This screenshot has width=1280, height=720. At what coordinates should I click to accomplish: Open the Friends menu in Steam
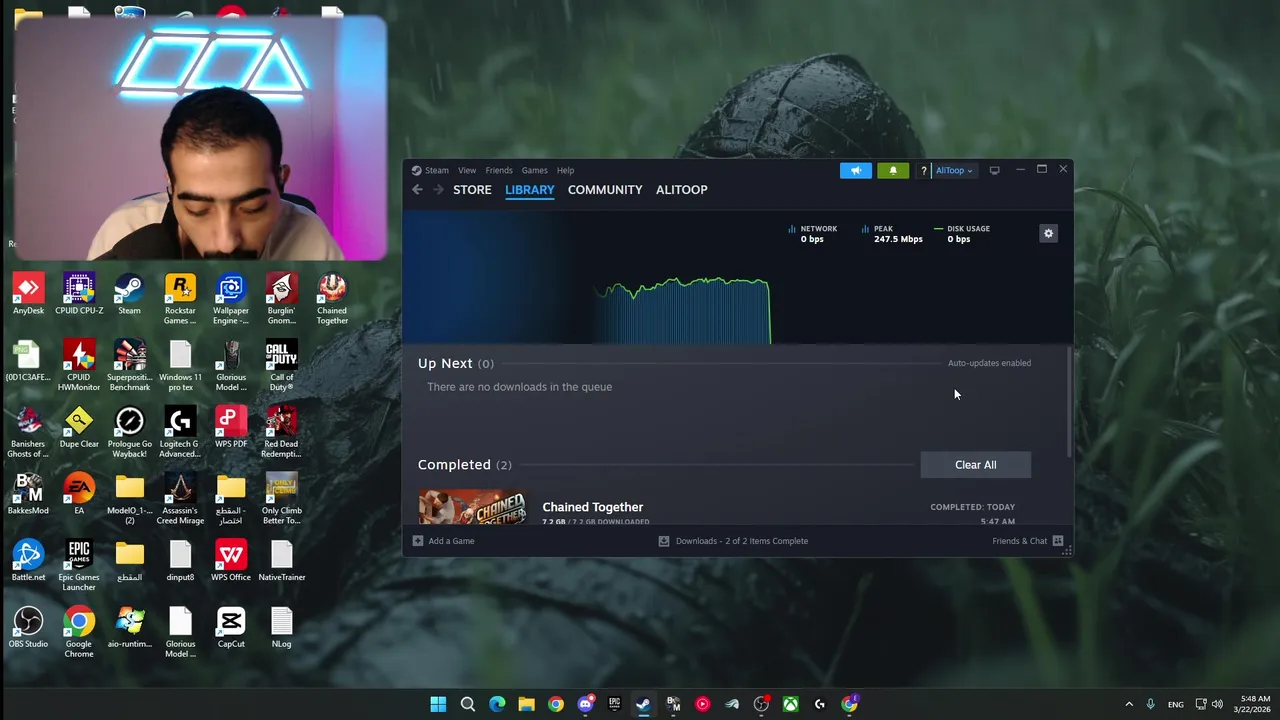(x=499, y=170)
